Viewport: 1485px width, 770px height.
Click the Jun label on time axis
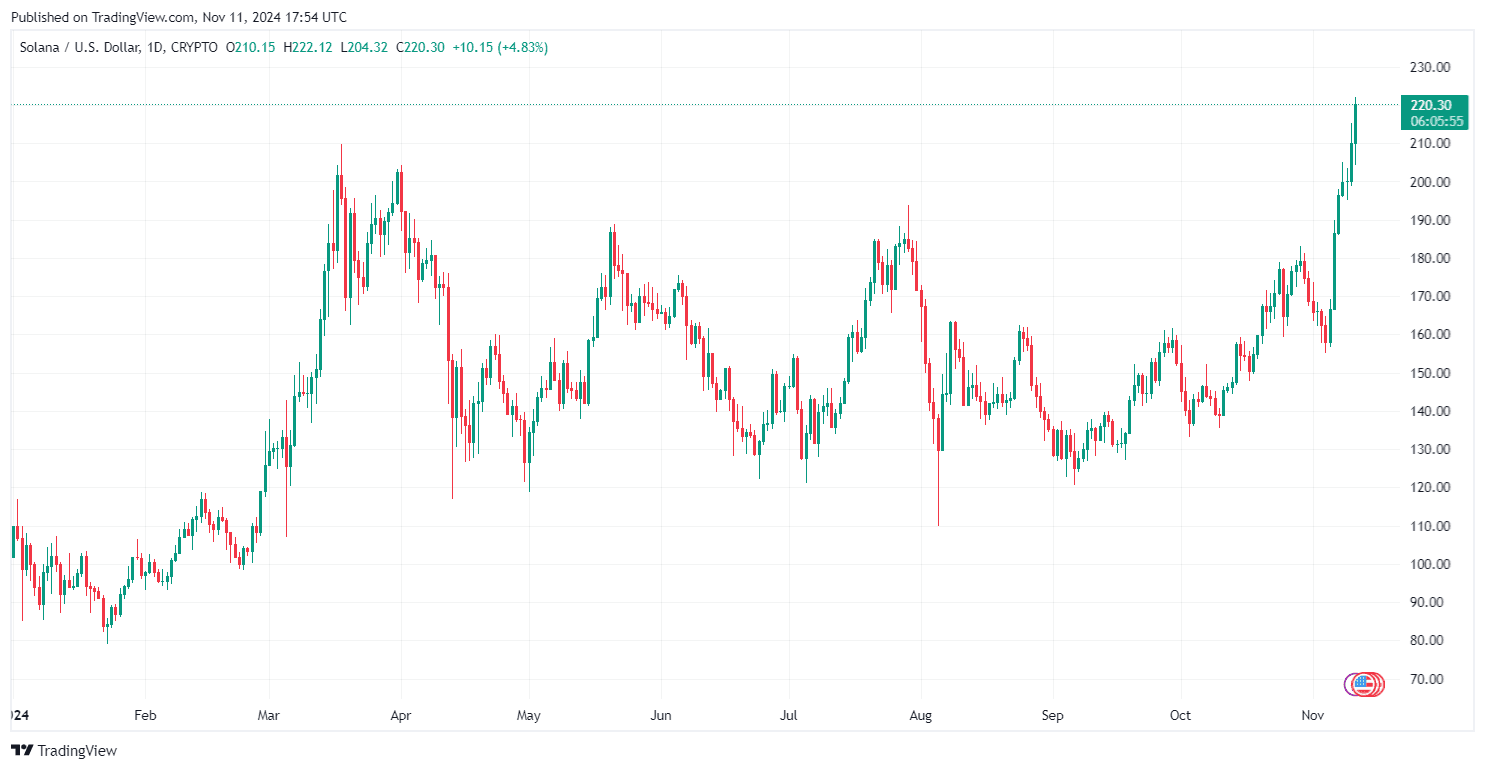click(660, 716)
